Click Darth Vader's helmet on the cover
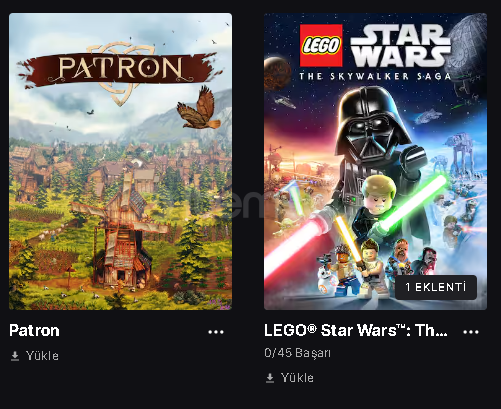Image resolution: width=501 pixels, height=409 pixels. 373,123
